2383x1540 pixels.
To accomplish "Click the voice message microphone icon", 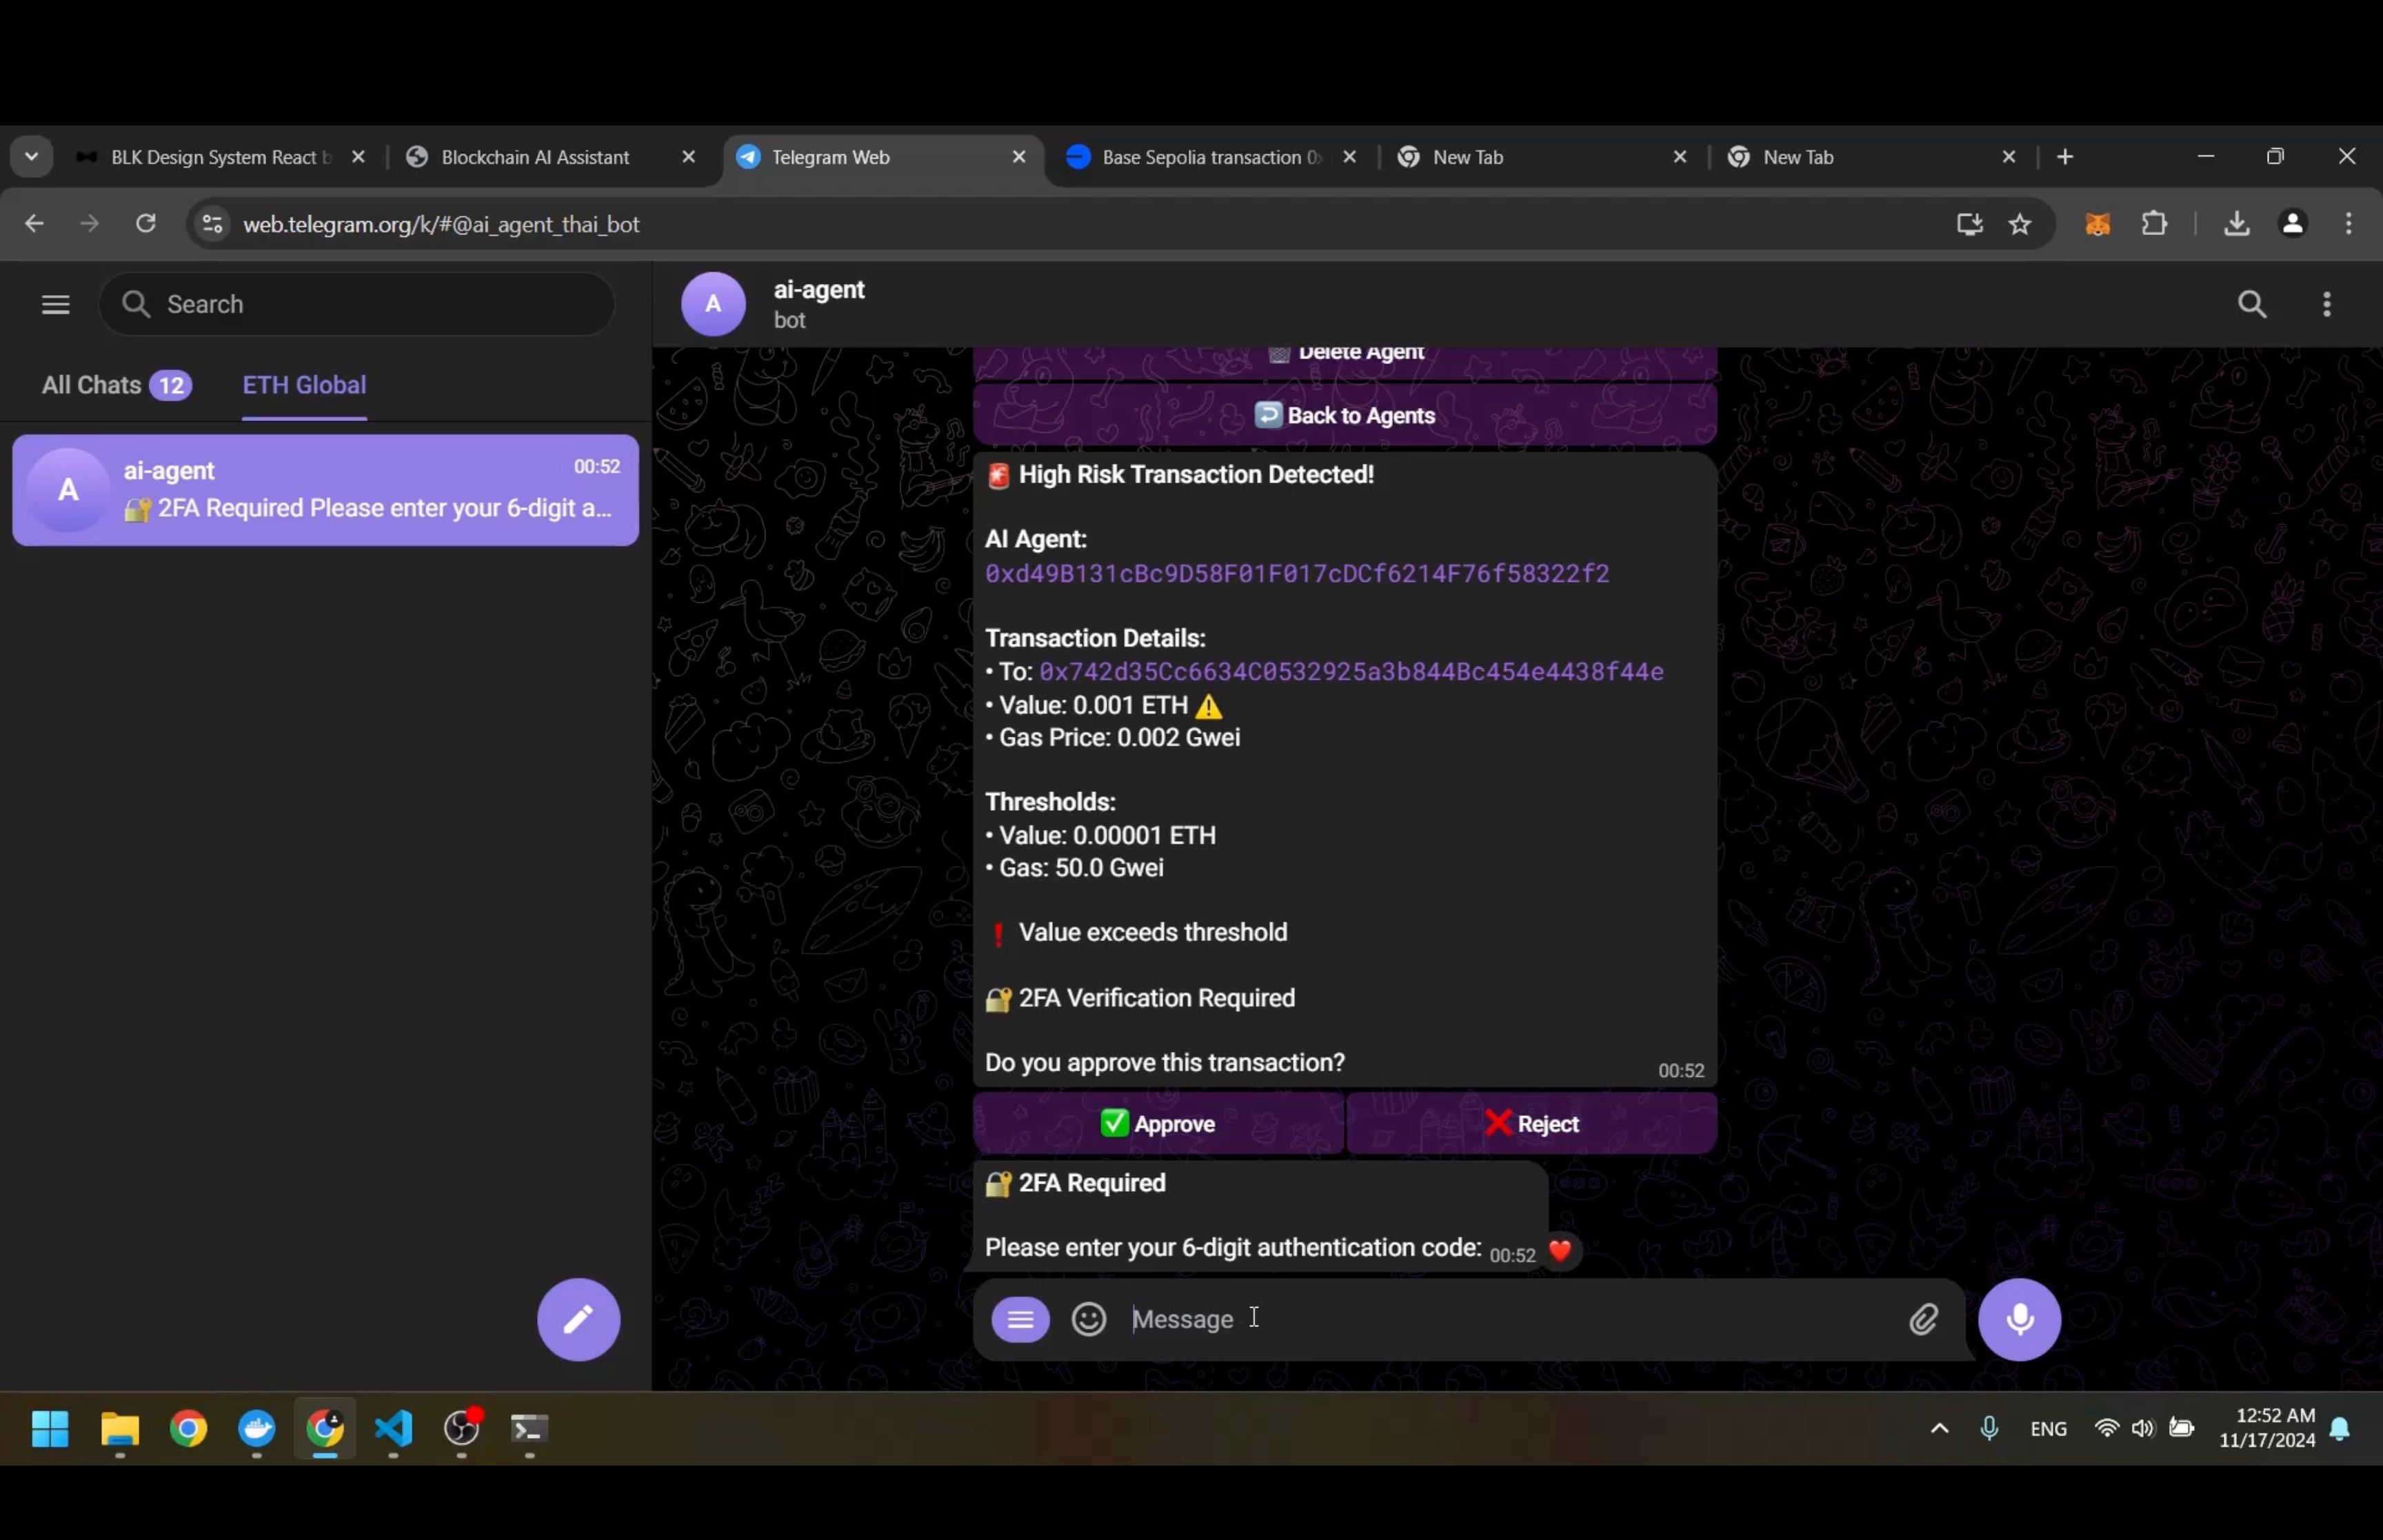I will 2020,1318.
